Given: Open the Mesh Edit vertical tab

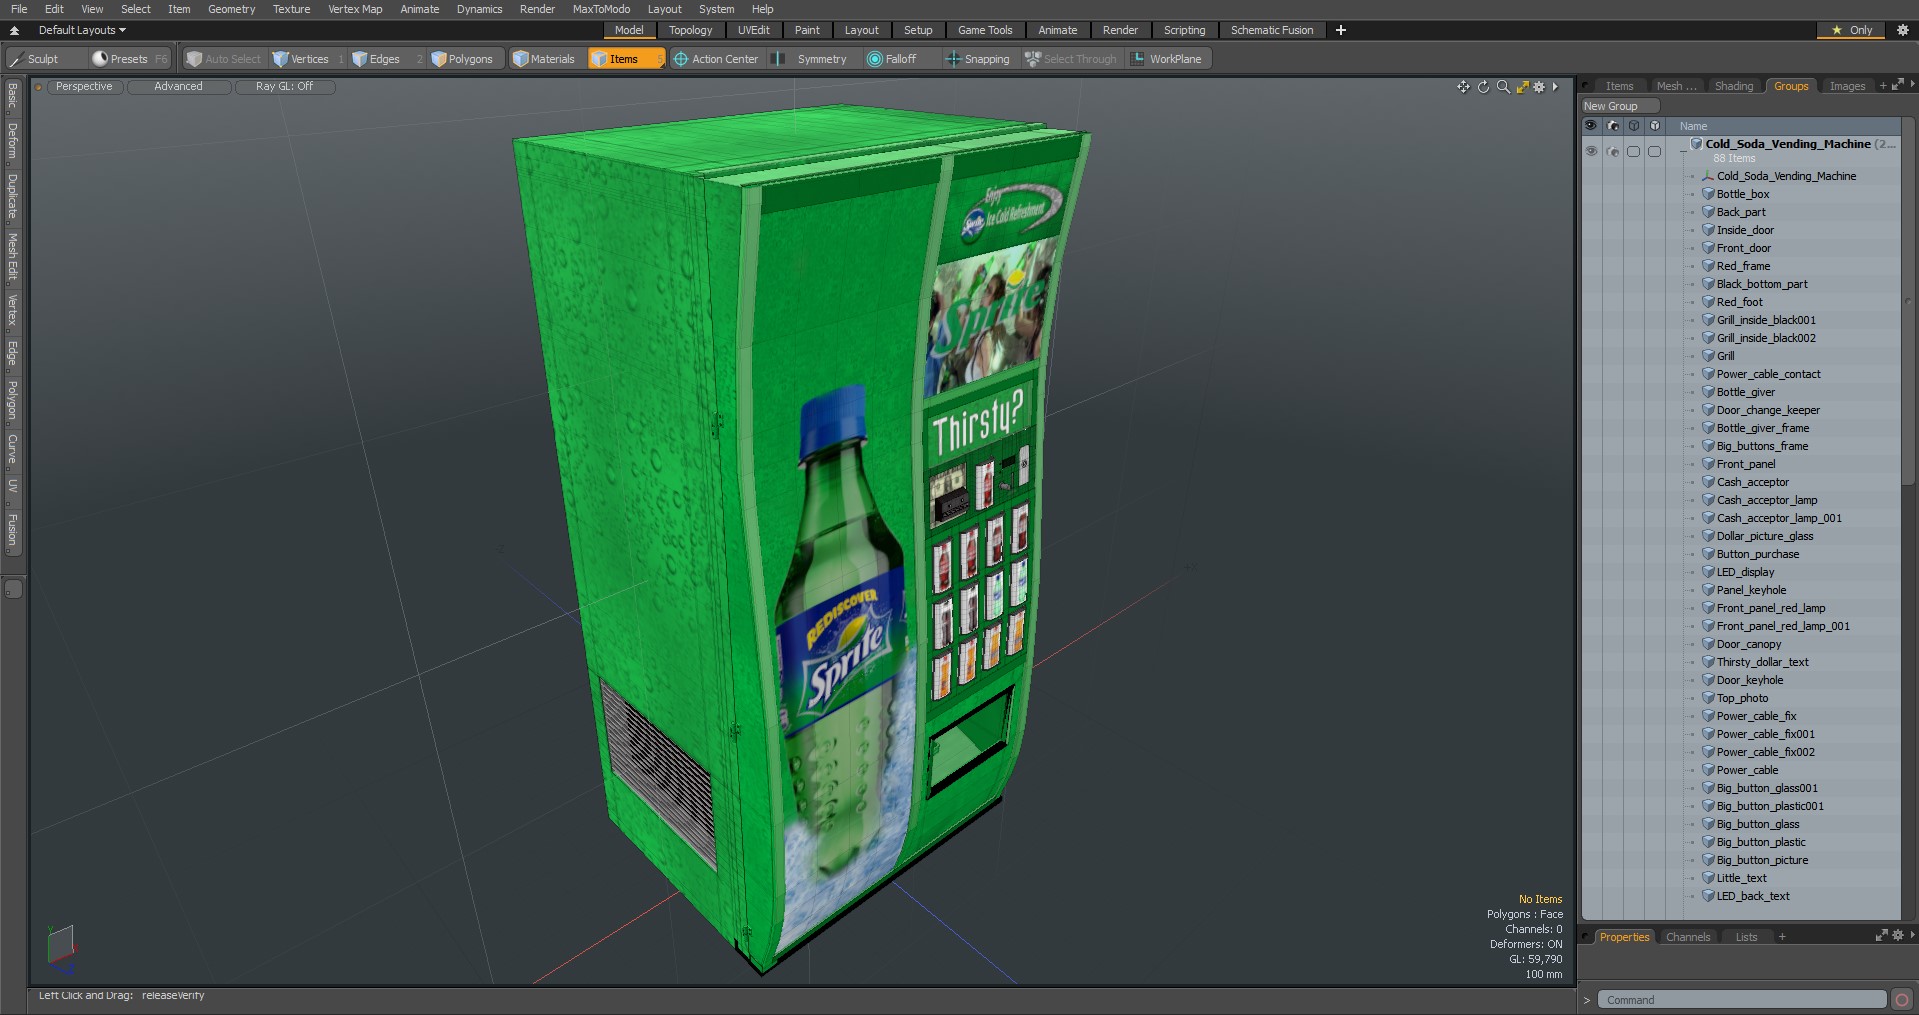Looking at the screenshot, I should coord(12,257).
